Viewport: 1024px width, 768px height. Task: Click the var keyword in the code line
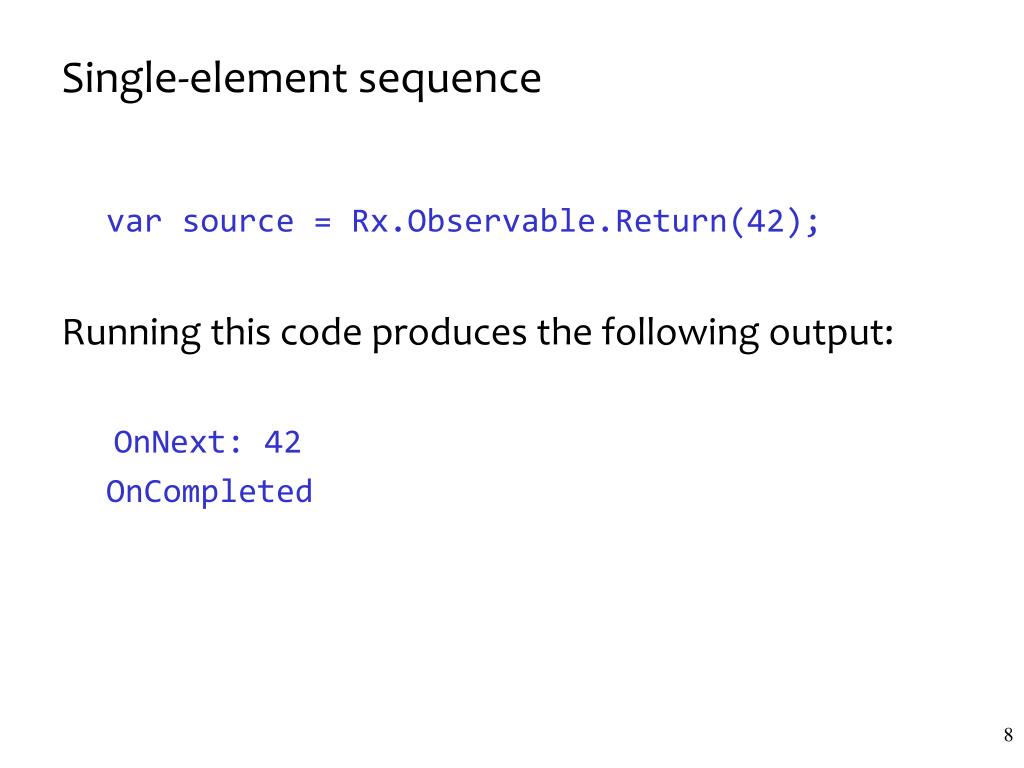tap(133, 222)
